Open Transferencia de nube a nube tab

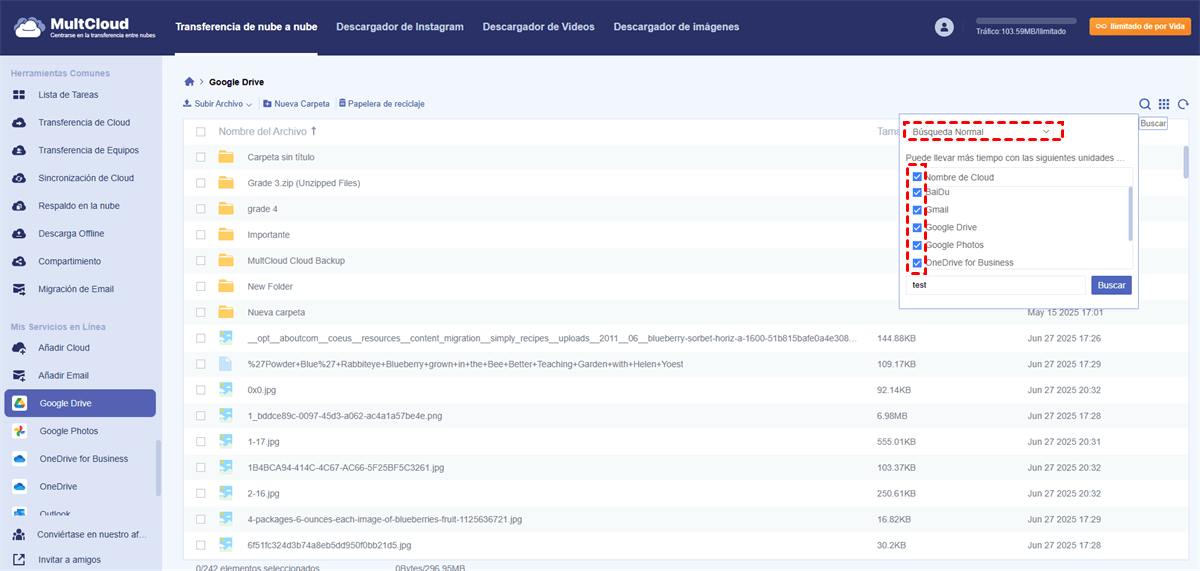tap(246, 27)
